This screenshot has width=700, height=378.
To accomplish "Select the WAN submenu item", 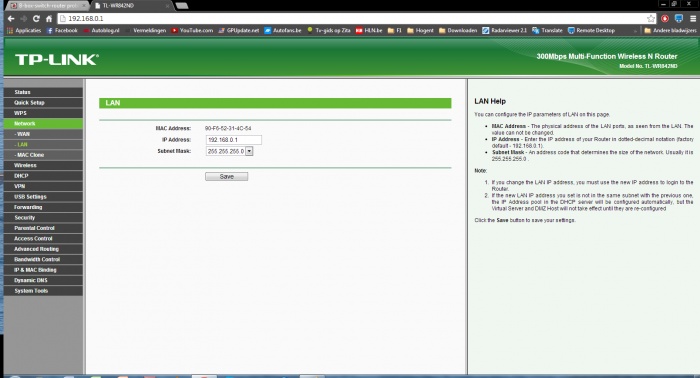I will tap(43, 134).
